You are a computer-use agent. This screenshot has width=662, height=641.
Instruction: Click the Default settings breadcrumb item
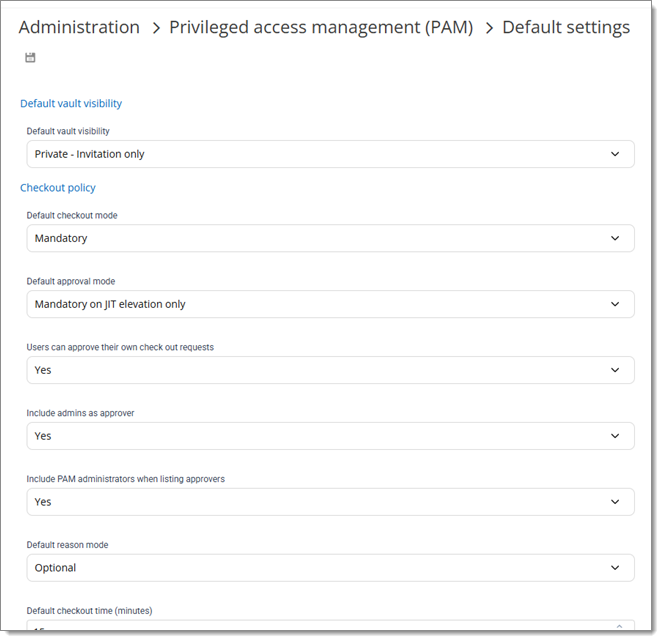tap(566, 27)
